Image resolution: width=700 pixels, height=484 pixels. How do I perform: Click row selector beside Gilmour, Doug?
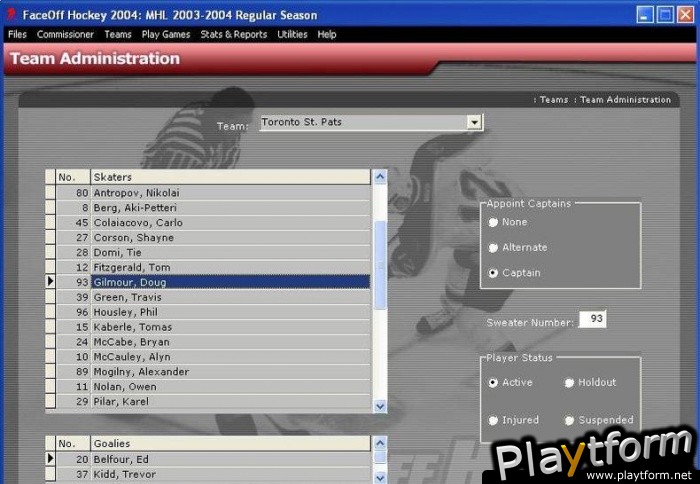click(50, 282)
